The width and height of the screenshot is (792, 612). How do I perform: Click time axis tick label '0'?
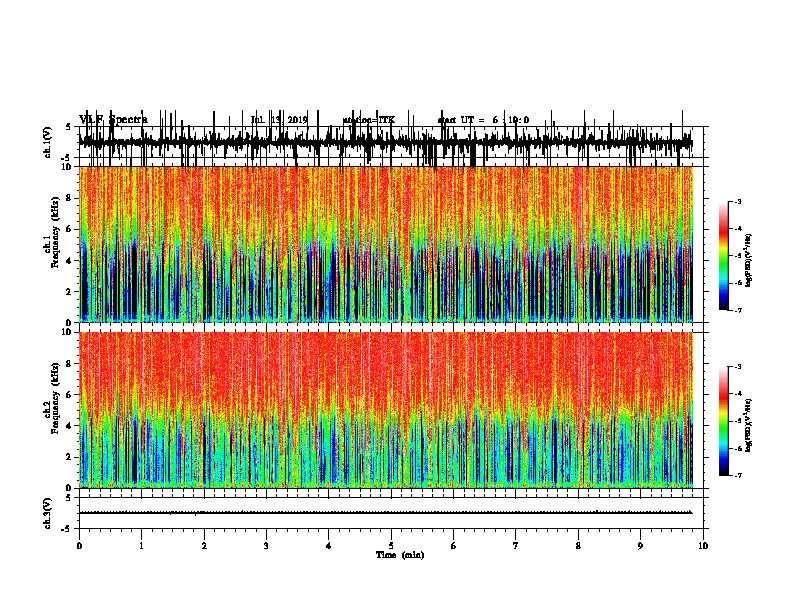point(79,546)
